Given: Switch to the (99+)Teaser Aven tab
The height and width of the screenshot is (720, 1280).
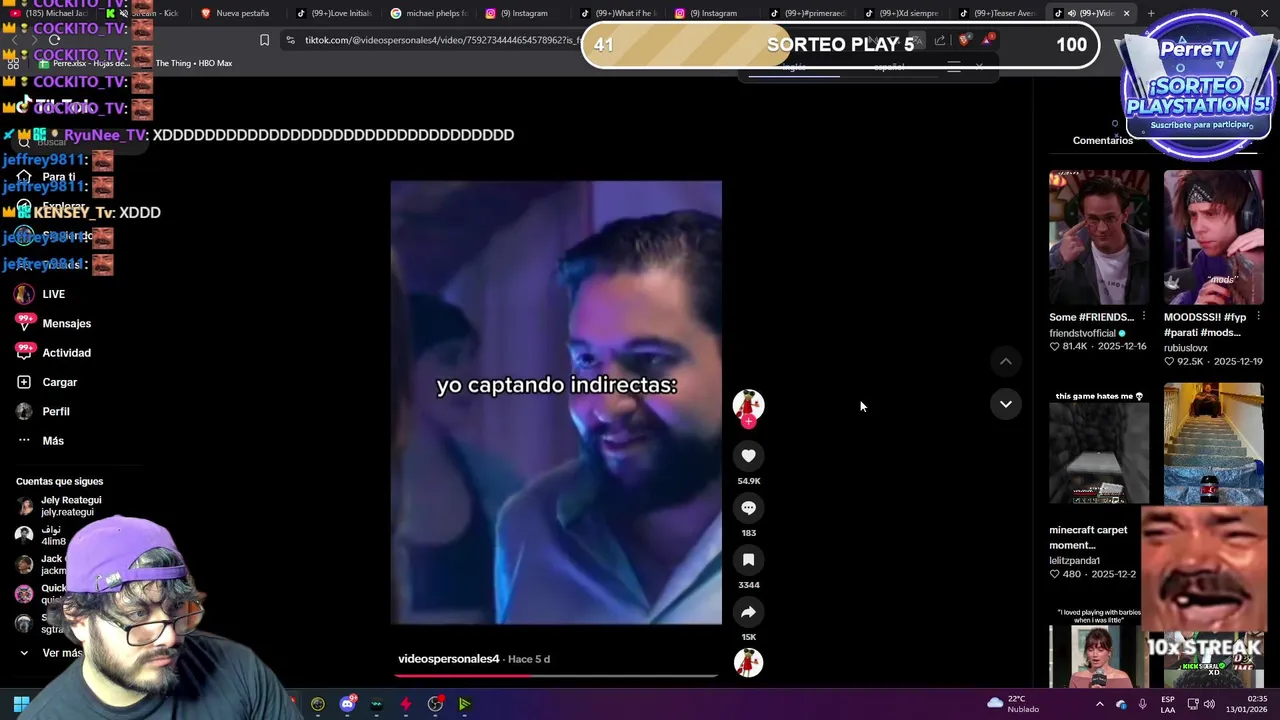Looking at the screenshot, I should coord(997,13).
